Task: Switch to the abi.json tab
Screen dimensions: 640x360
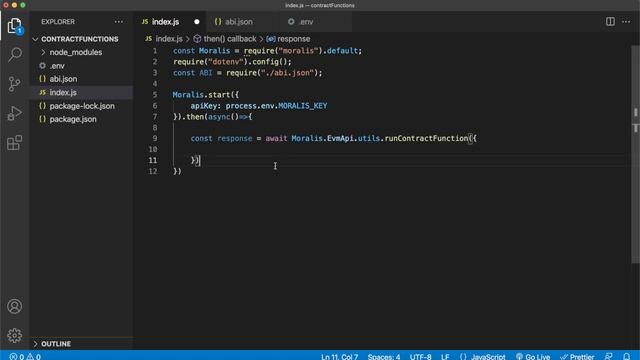Action: [239, 22]
